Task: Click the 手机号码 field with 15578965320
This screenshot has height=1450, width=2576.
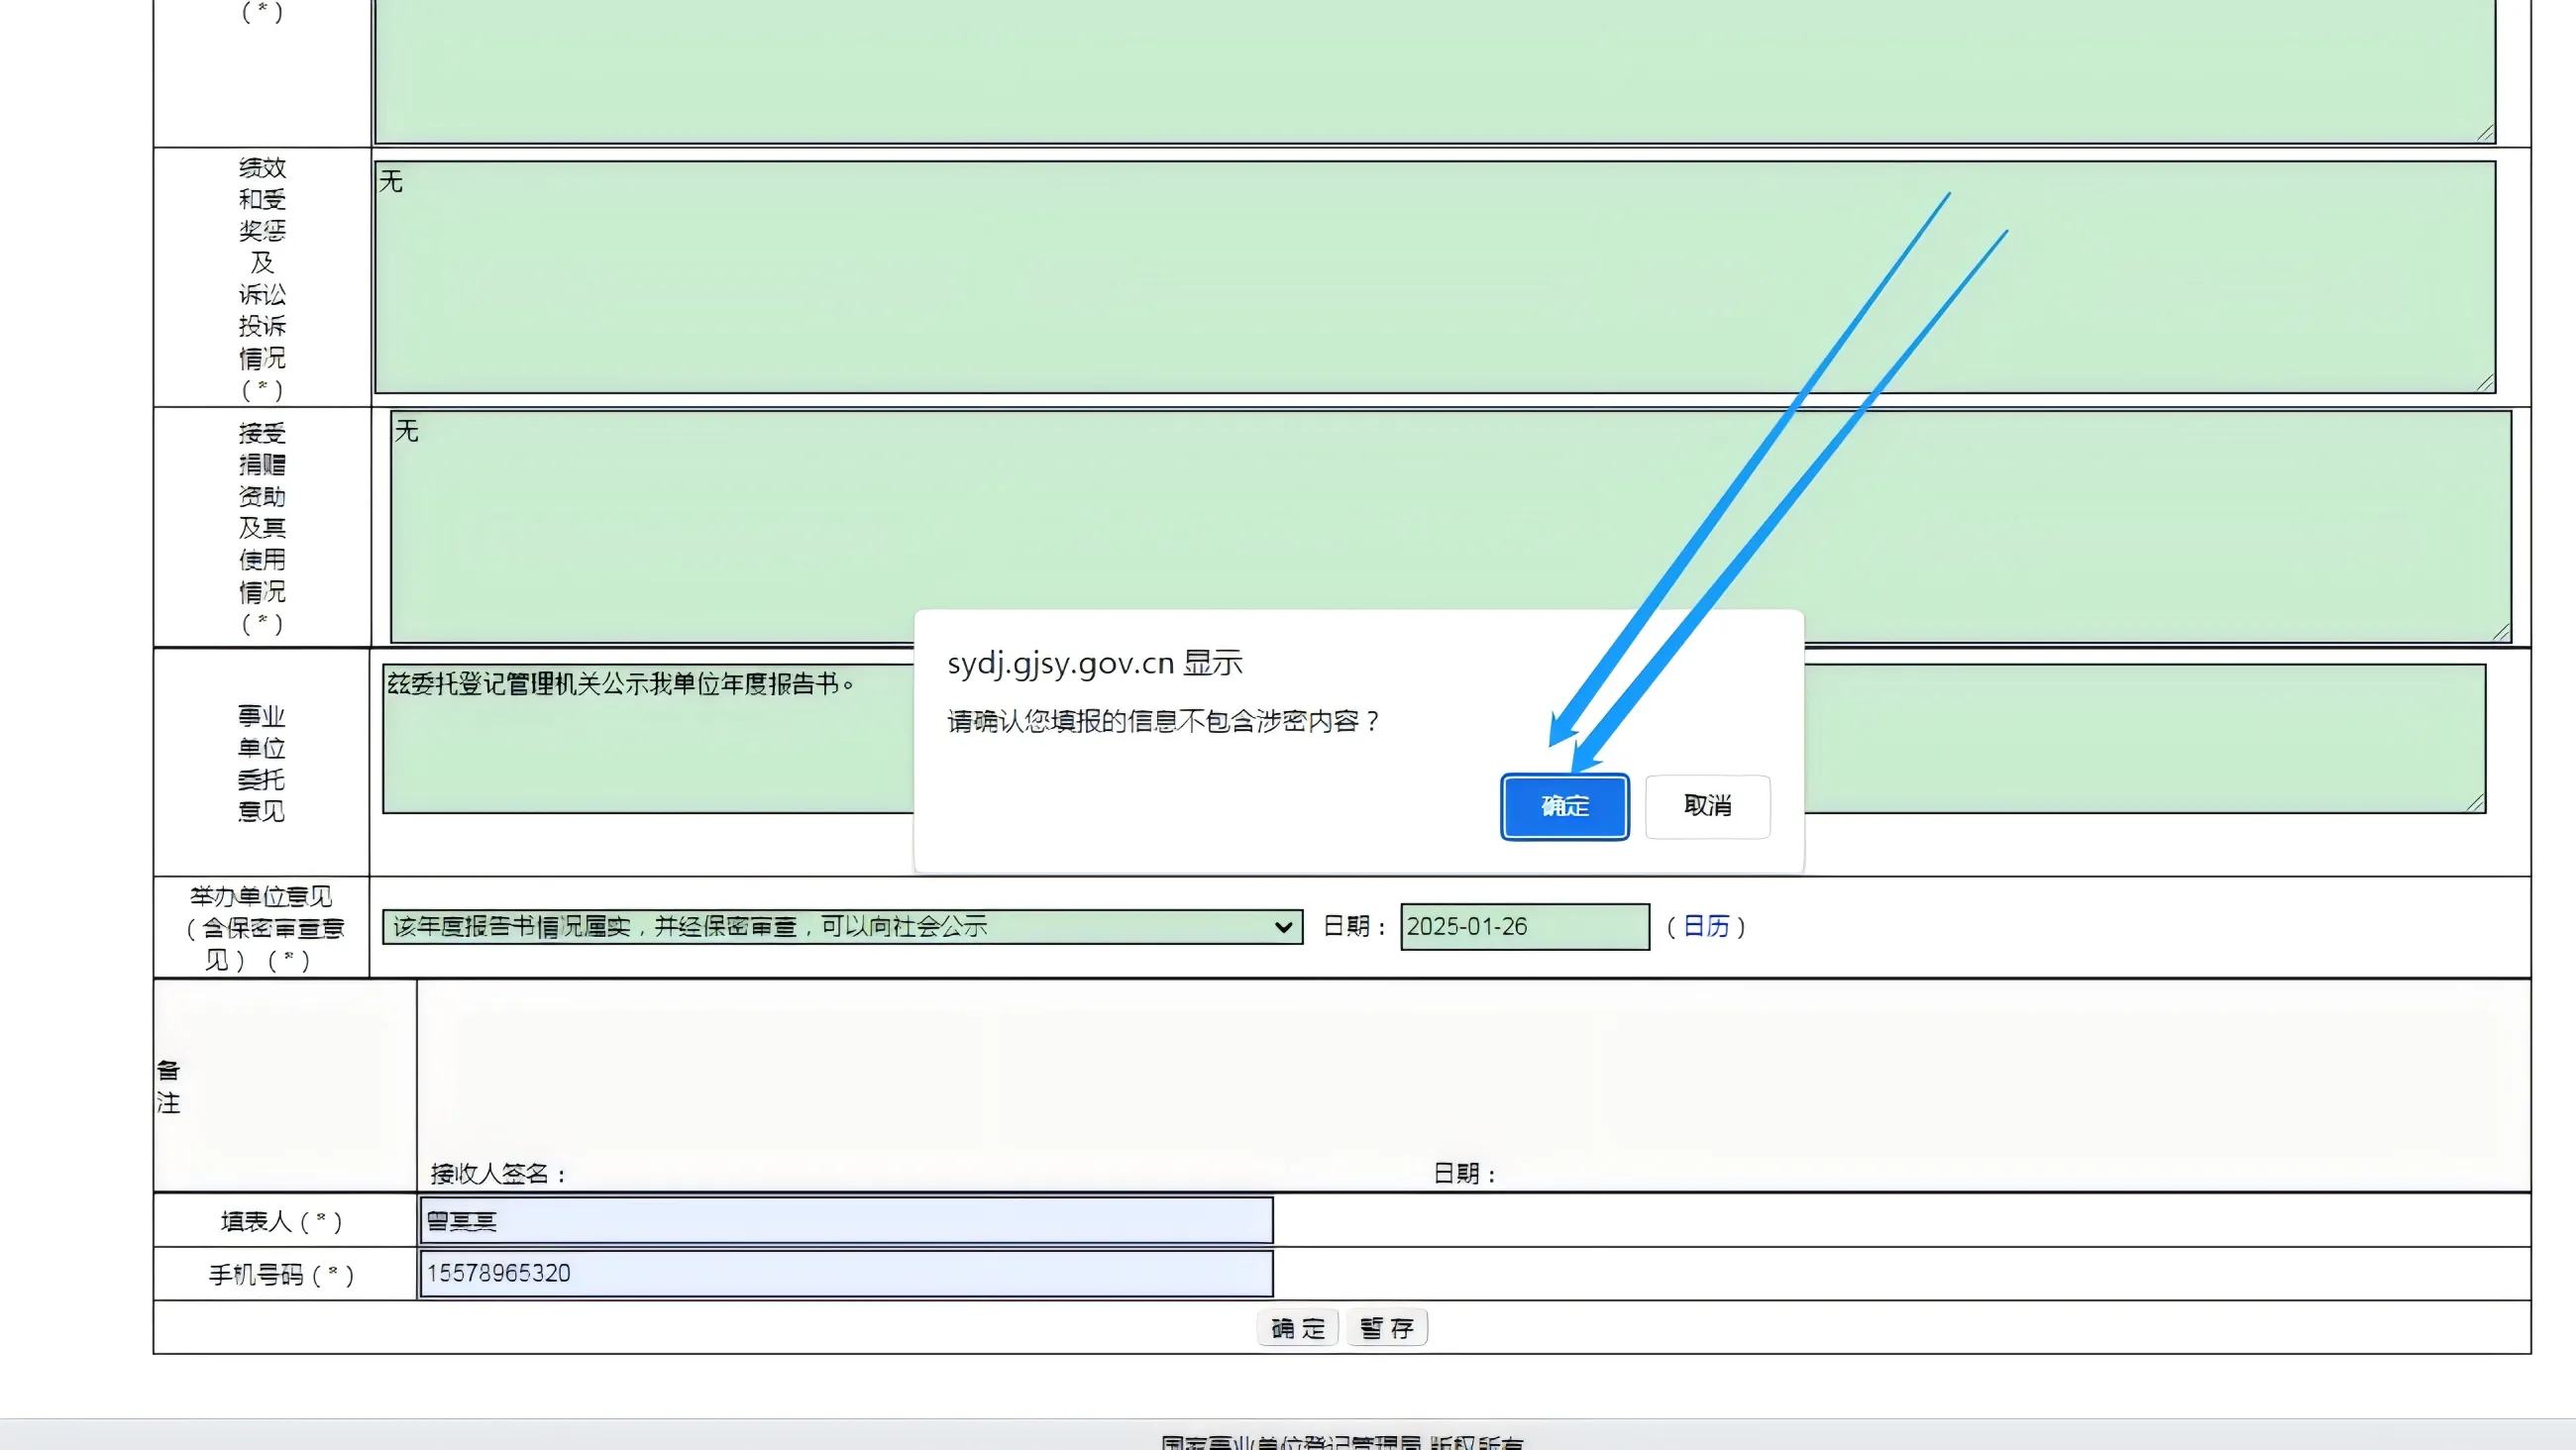Action: [846, 1273]
